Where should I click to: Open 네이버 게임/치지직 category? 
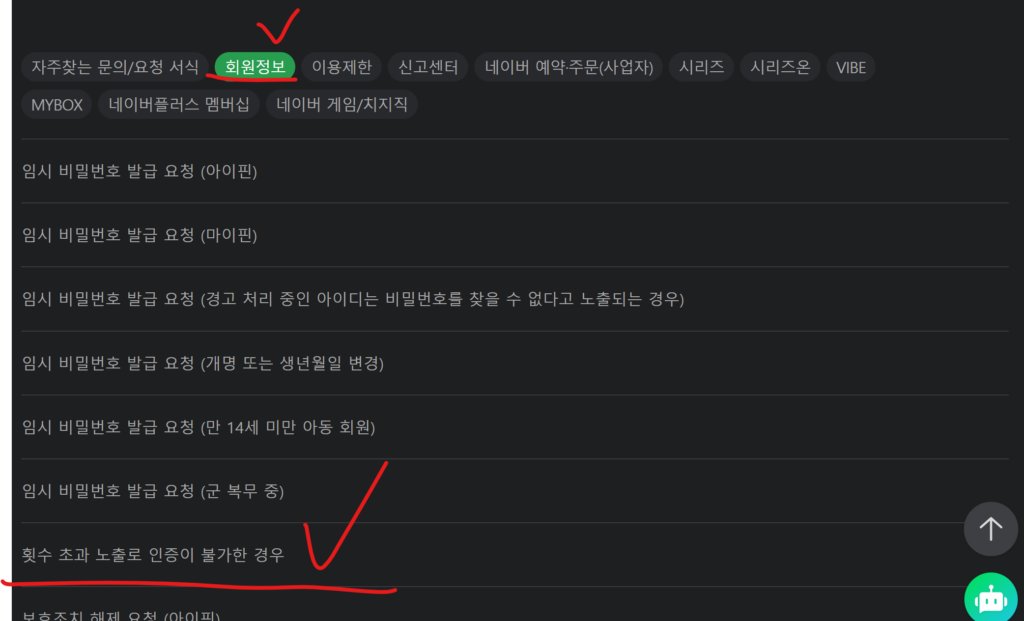pos(342,104)
